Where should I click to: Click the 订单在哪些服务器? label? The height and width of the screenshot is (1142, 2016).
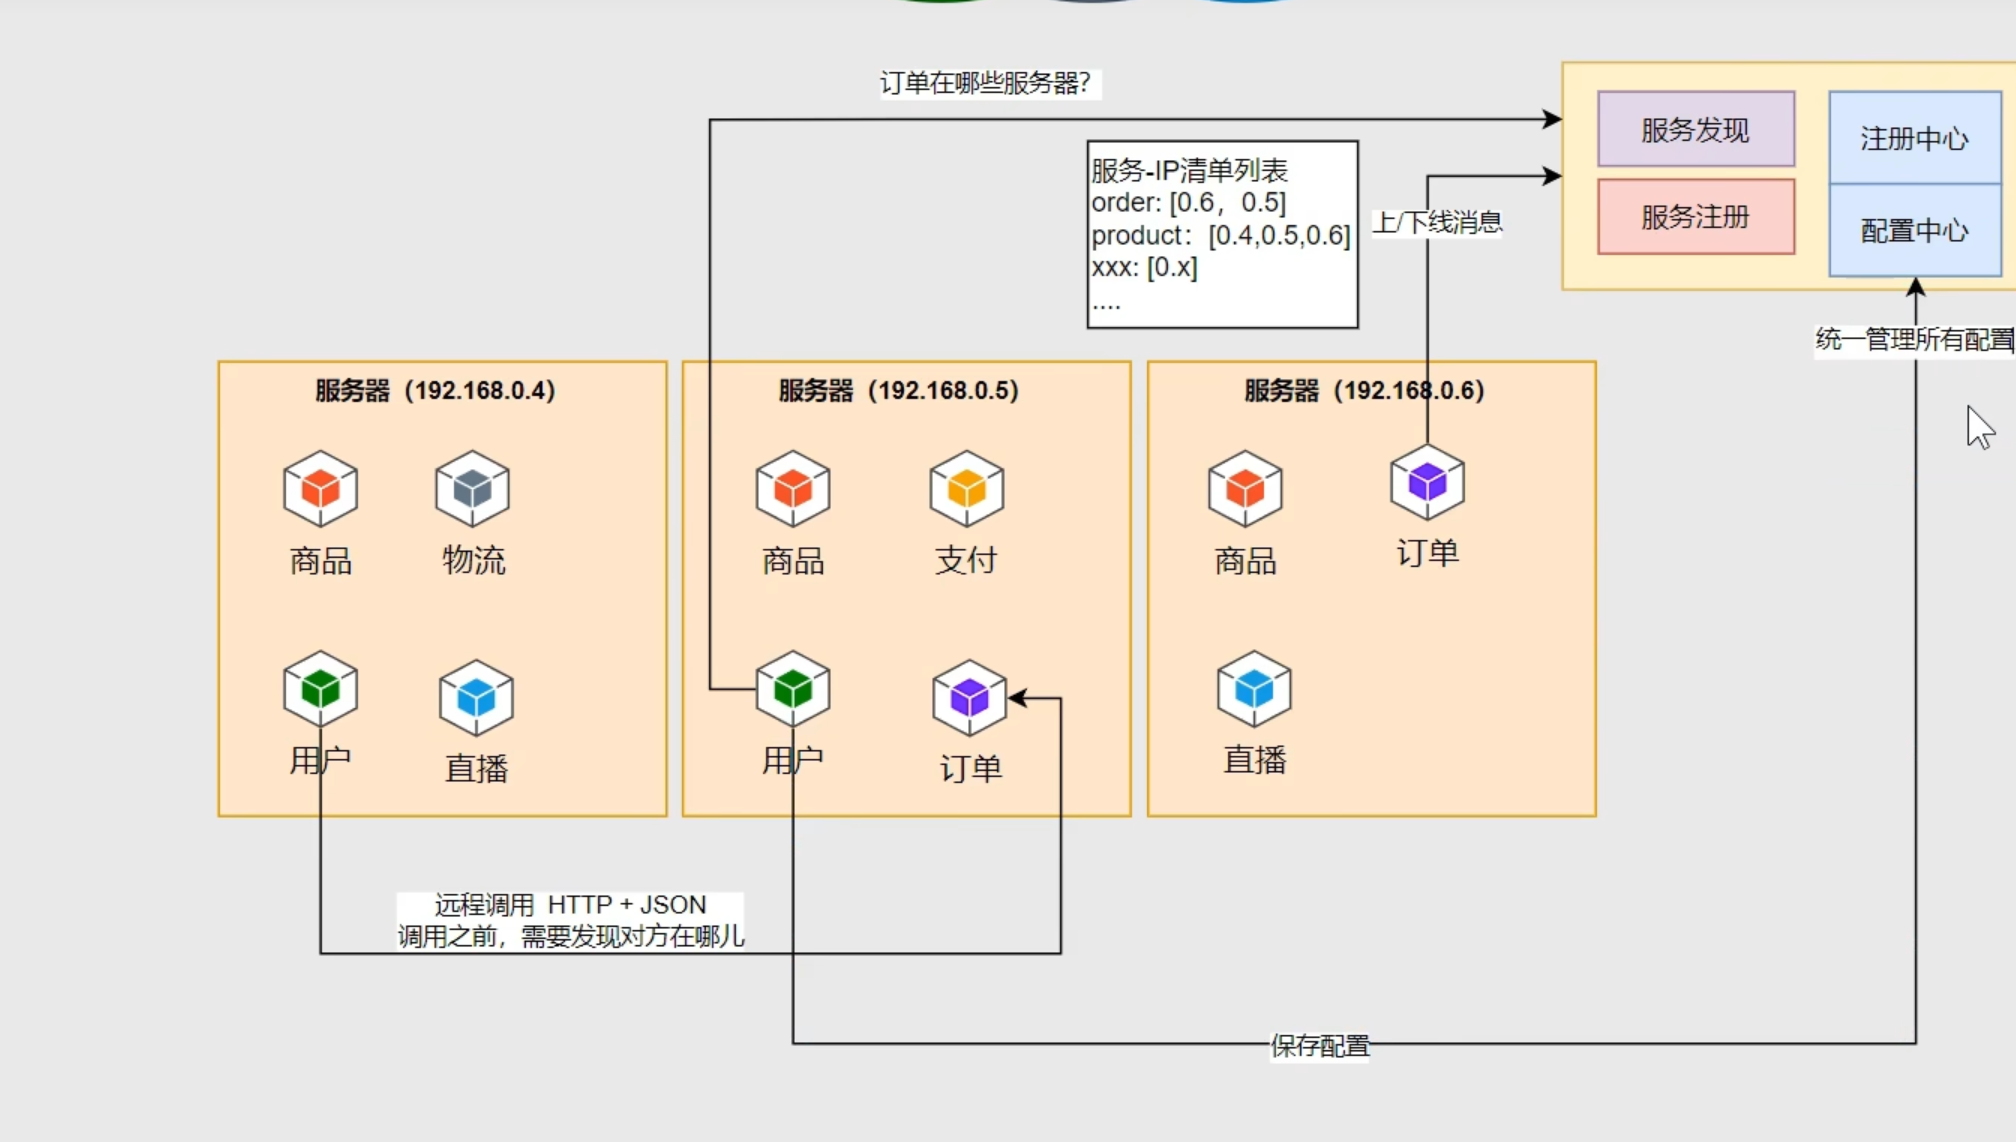click(985, 83)
